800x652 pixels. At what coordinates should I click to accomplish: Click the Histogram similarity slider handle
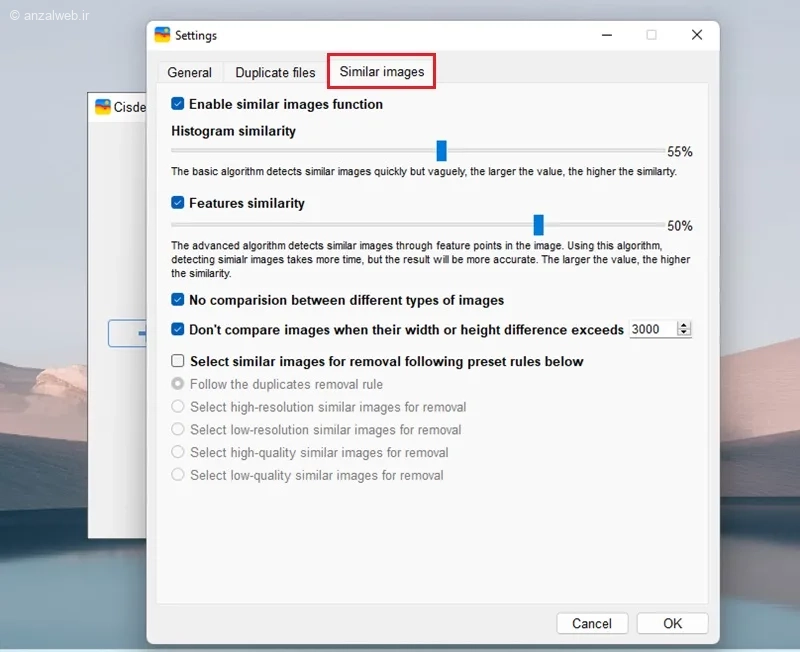pos(442,151)
